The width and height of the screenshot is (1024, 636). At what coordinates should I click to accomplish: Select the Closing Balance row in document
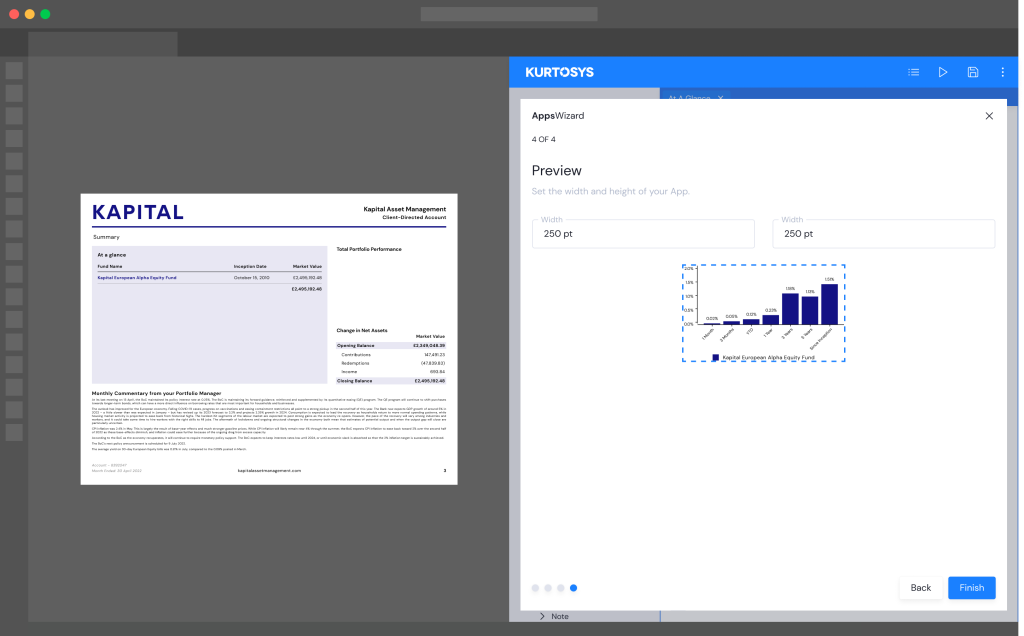pyautogui.click(x=391, y=381)
